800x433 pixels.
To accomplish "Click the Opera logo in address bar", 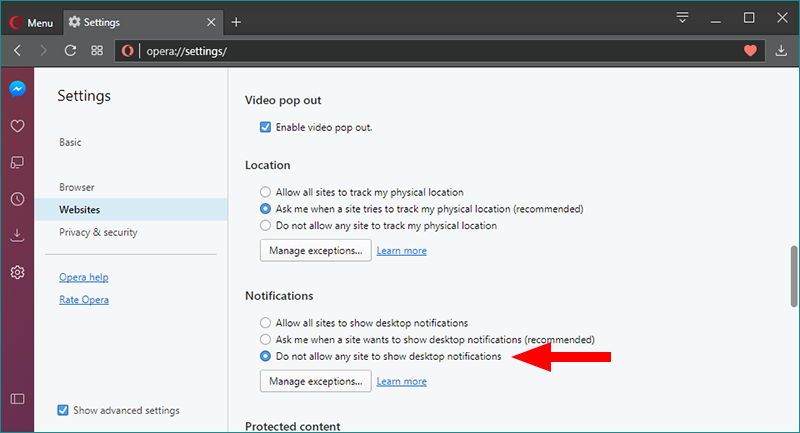I will (128, 50).
